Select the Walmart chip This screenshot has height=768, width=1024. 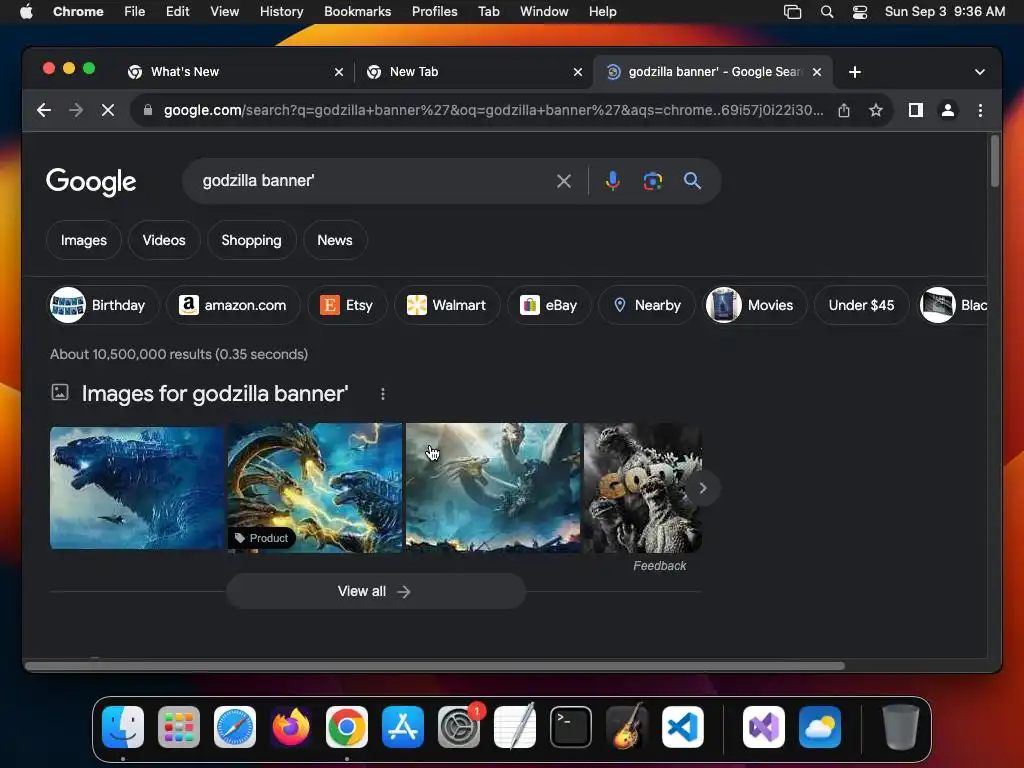[447, 305]
